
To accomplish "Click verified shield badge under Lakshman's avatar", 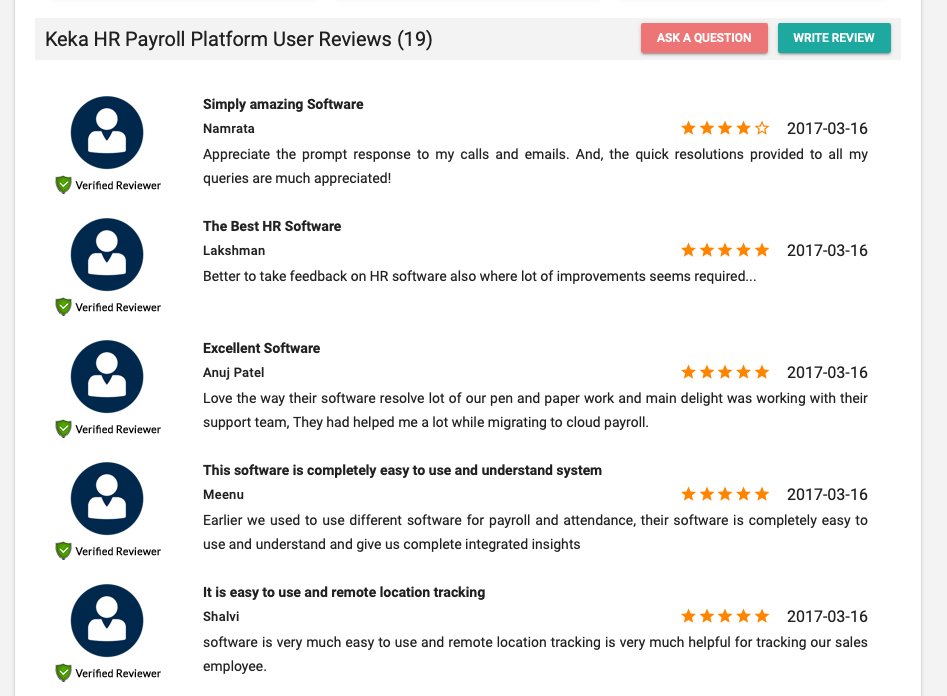I will click(64, 306).
